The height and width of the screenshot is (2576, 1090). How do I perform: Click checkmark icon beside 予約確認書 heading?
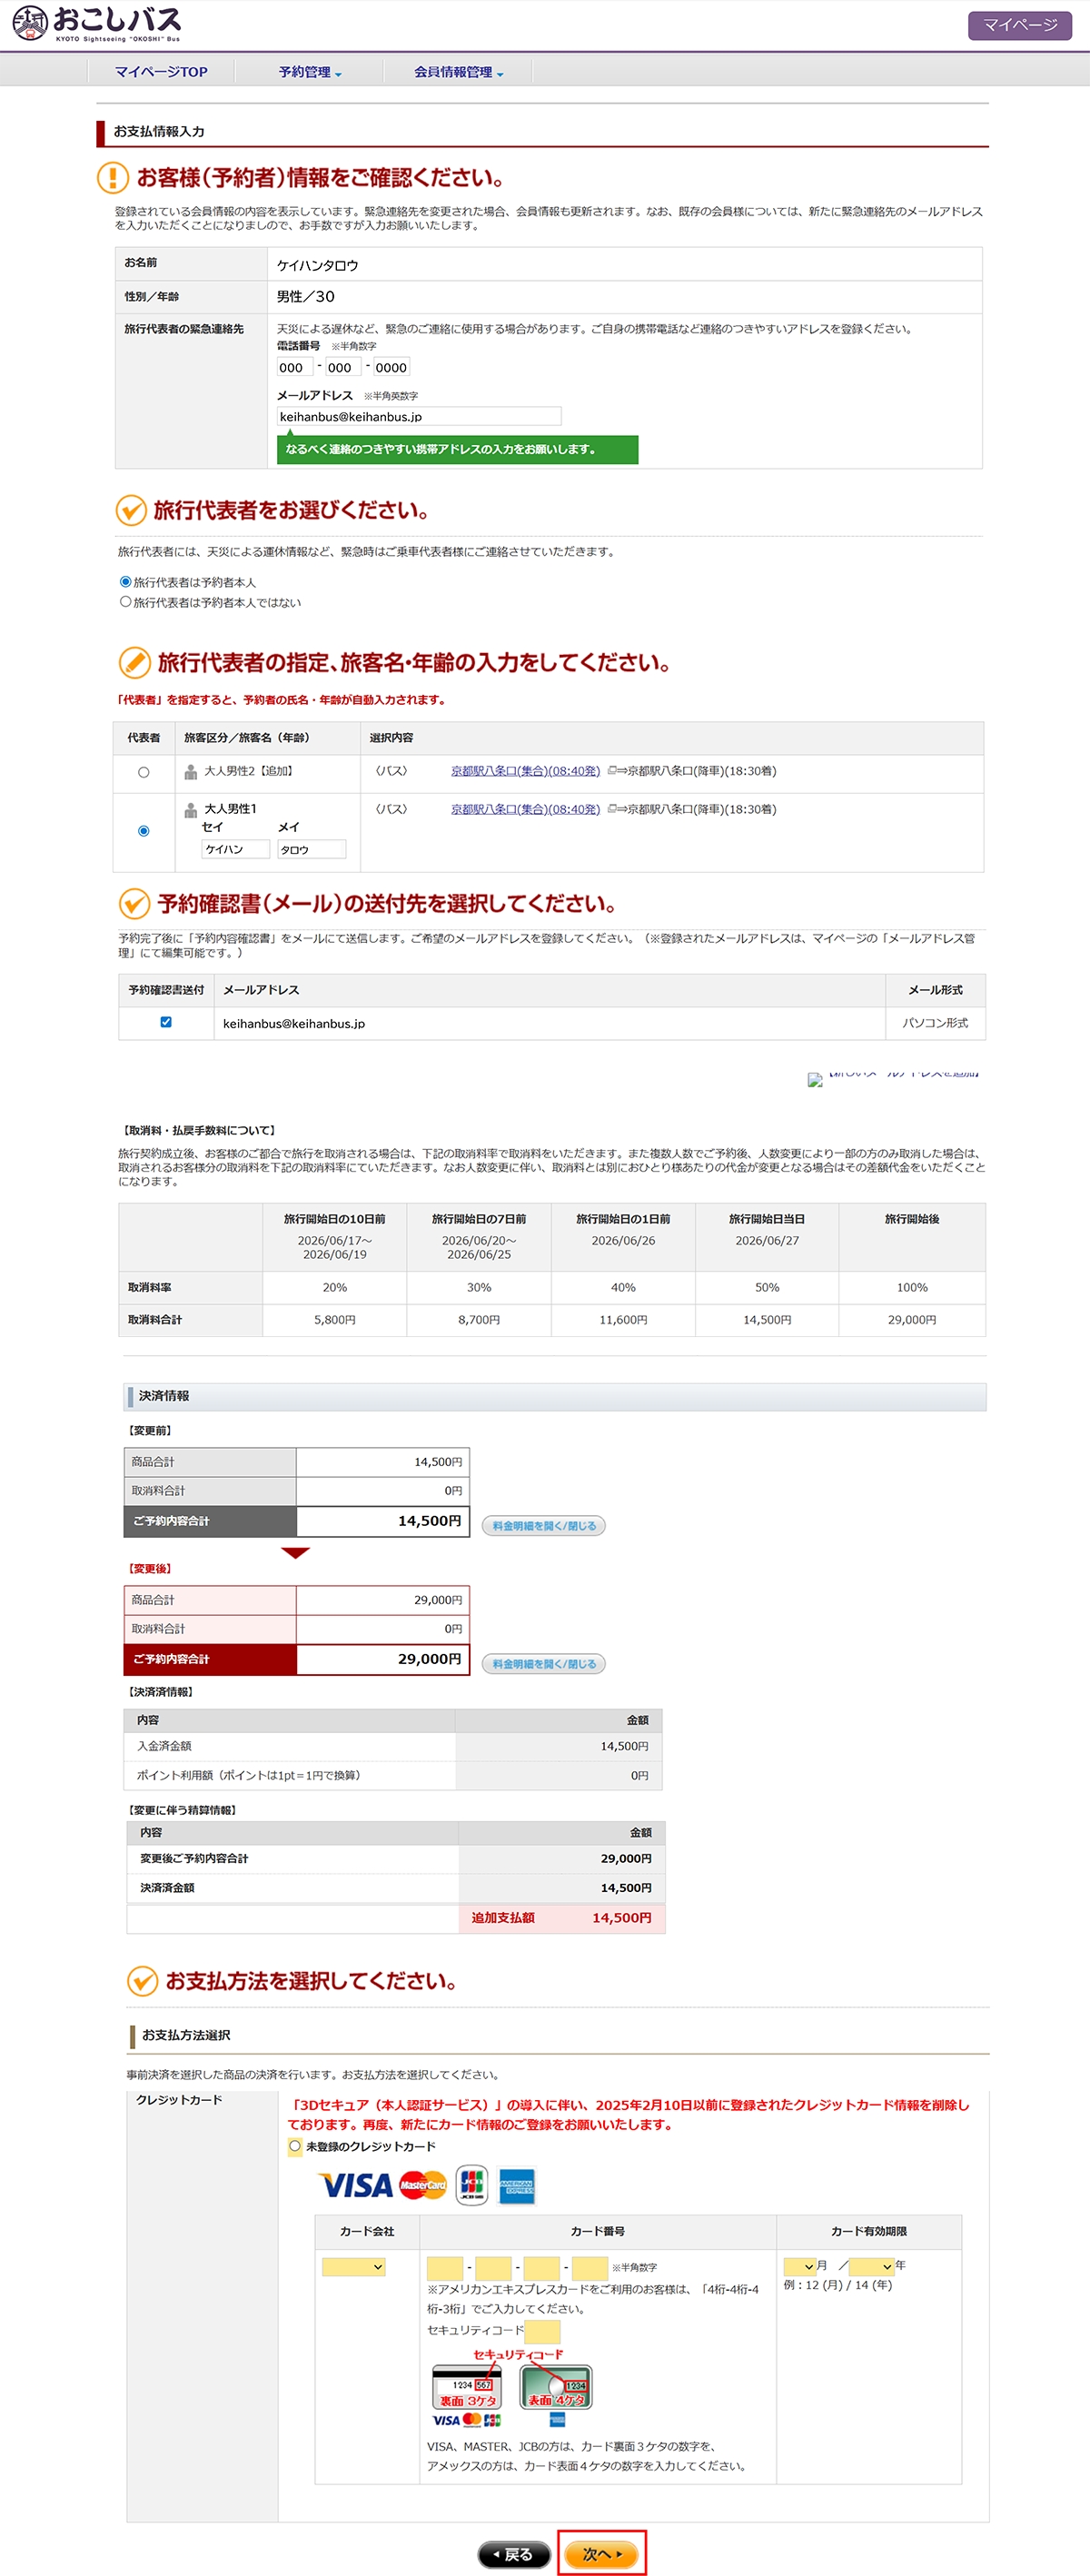(134, 903)
